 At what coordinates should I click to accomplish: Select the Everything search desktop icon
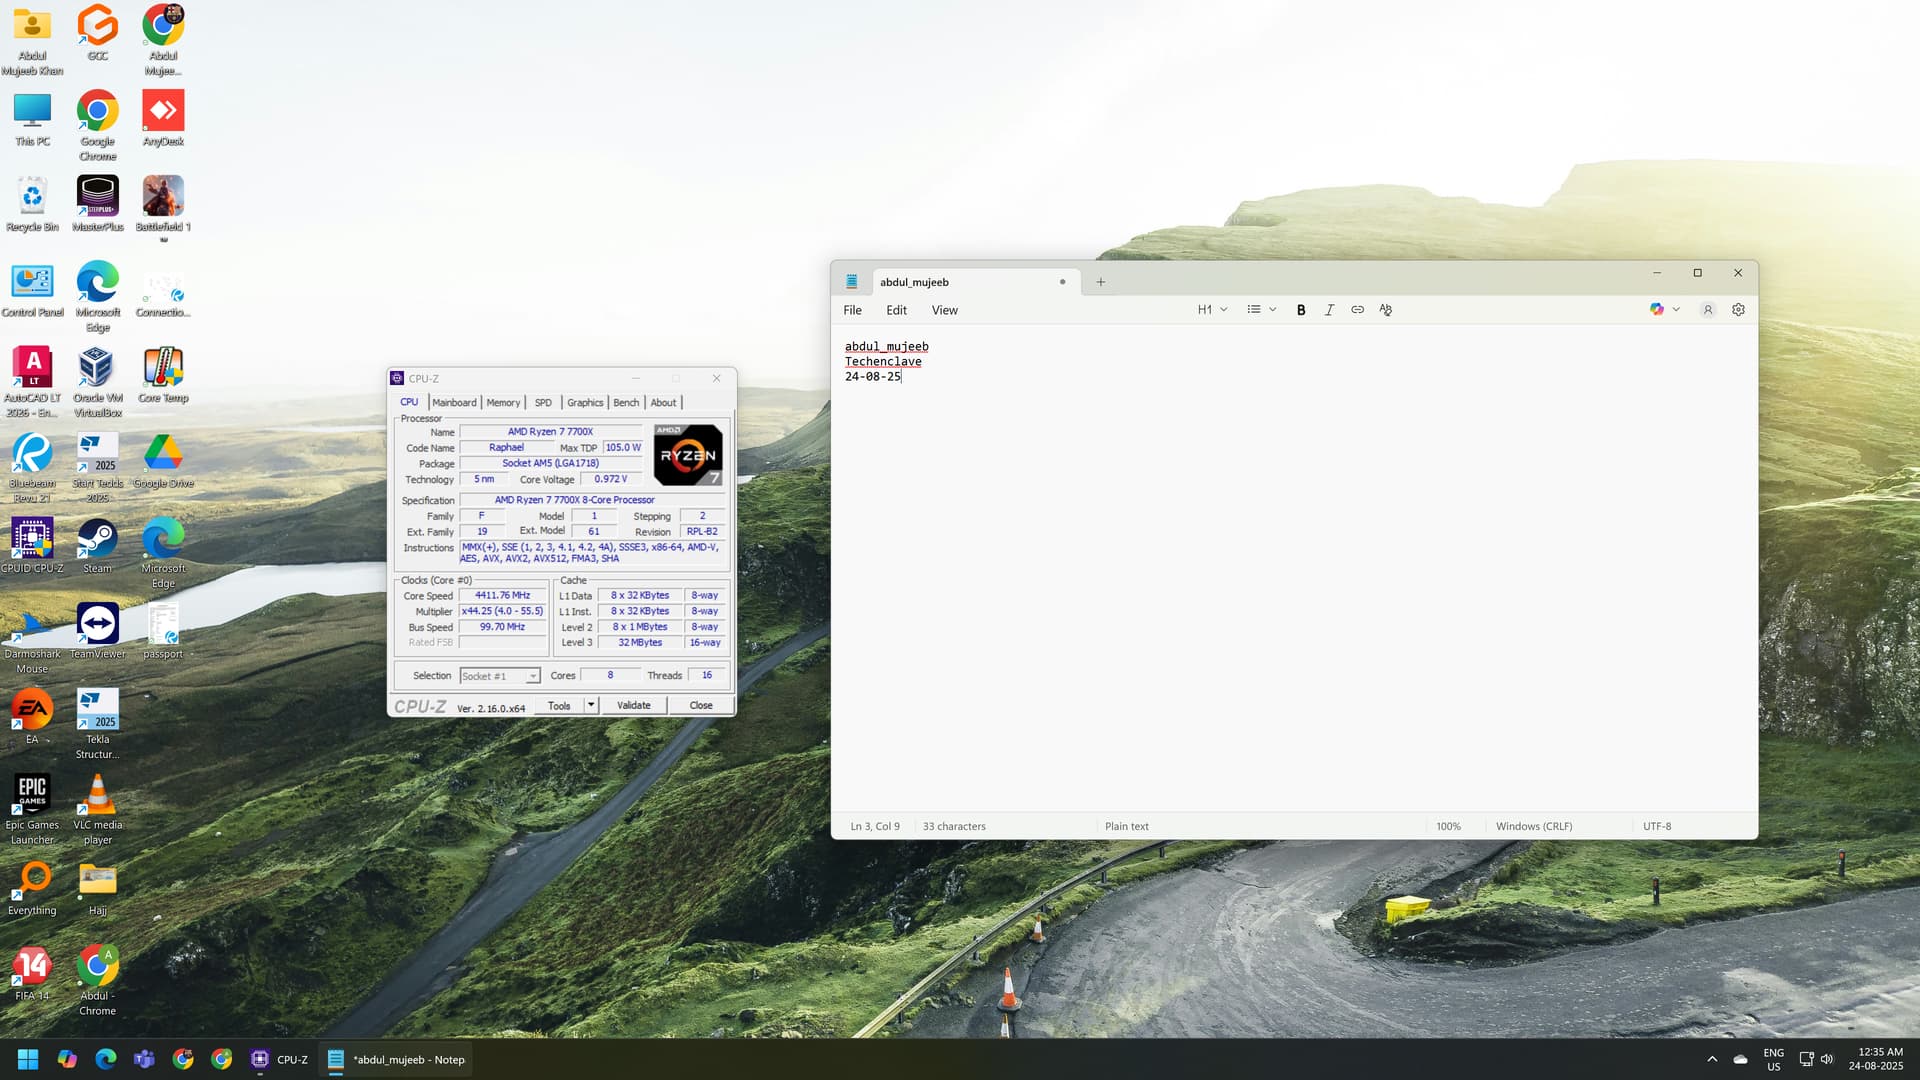[x=32, y=888]
